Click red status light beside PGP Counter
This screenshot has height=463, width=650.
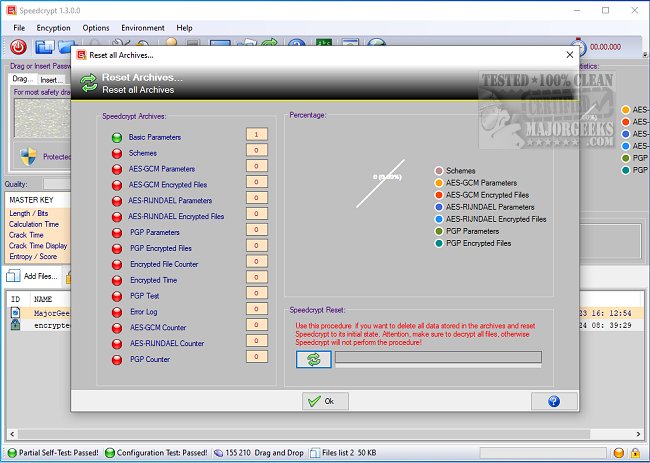point(117,360)
